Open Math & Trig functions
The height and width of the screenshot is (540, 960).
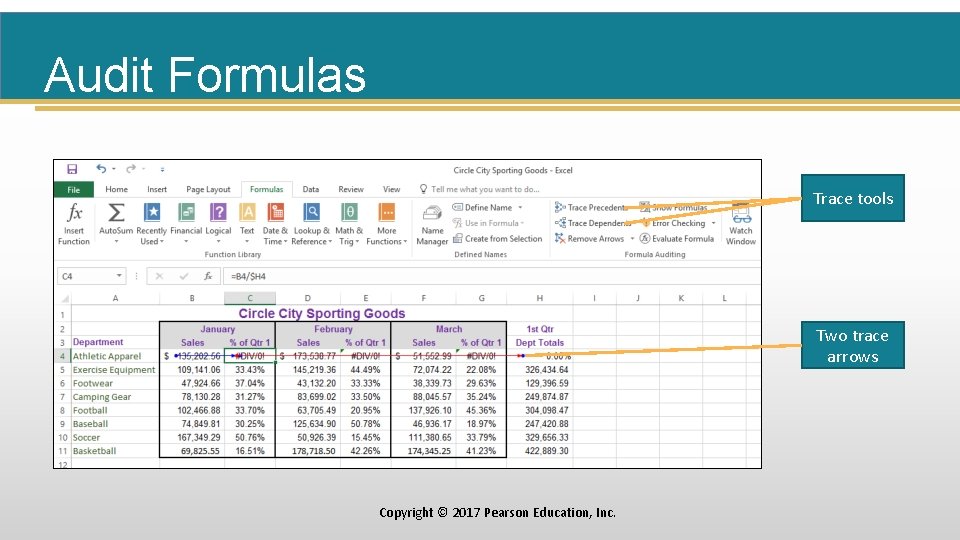[349, 224]
